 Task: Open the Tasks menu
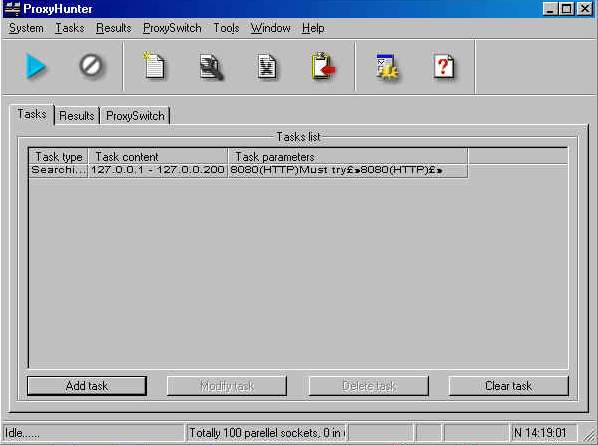point(70,28)
